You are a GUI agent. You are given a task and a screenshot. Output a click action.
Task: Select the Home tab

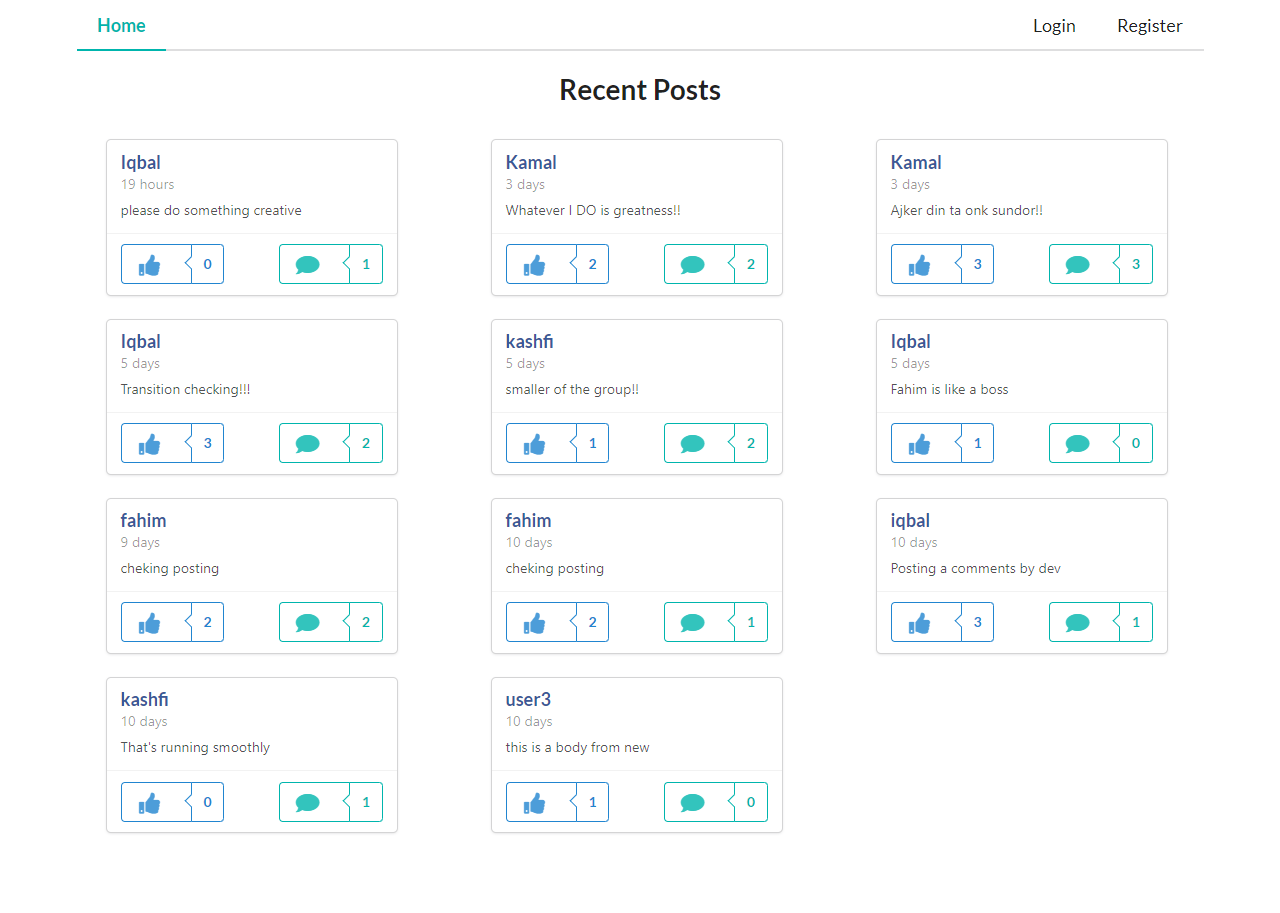pos(121,26)
